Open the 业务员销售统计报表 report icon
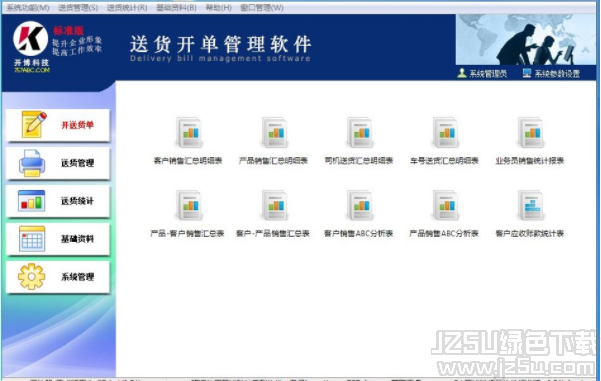Image resolution: width=601 pixels, height=381 pixels. tap(530, 133)
